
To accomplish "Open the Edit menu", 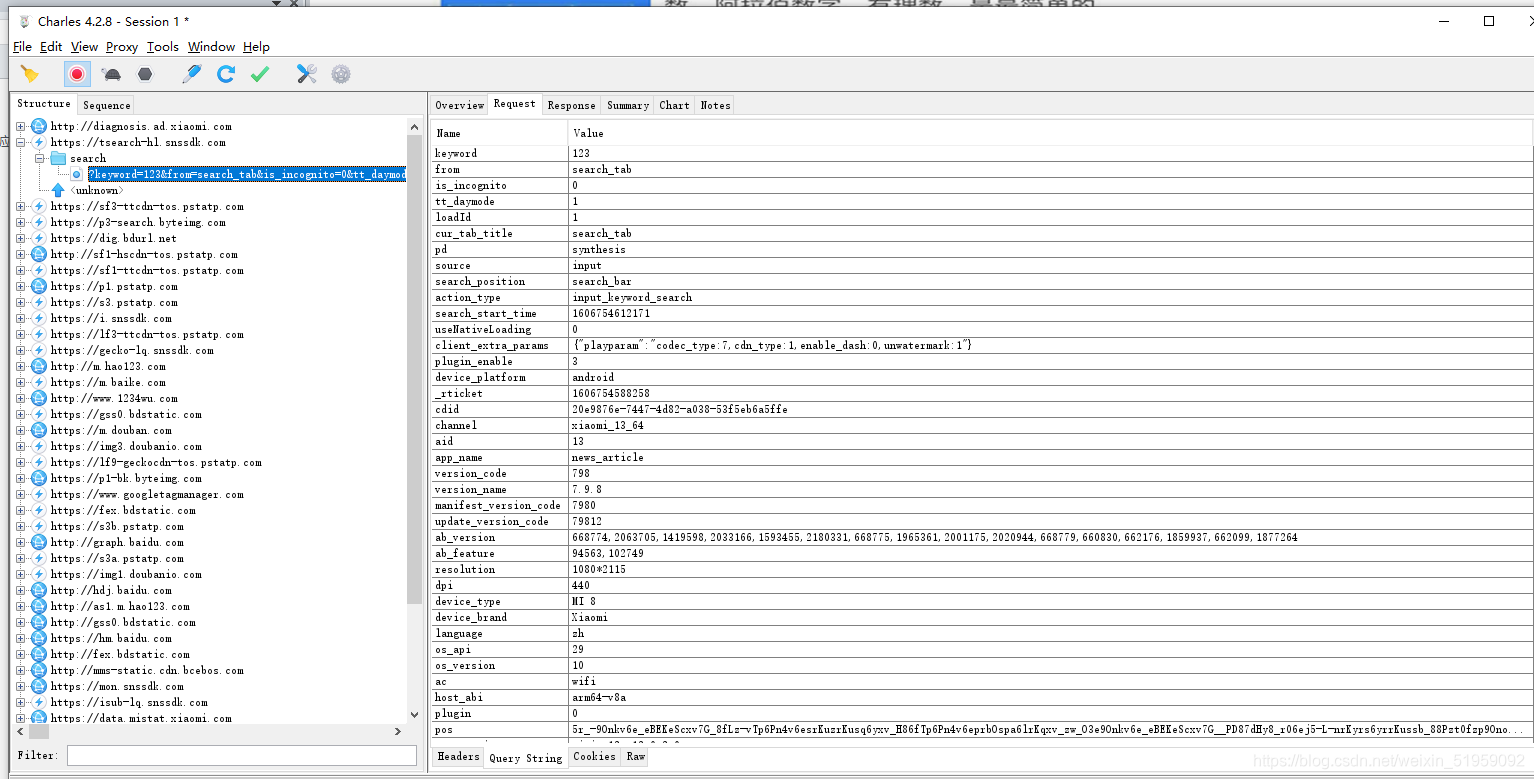I will [51, 47].
